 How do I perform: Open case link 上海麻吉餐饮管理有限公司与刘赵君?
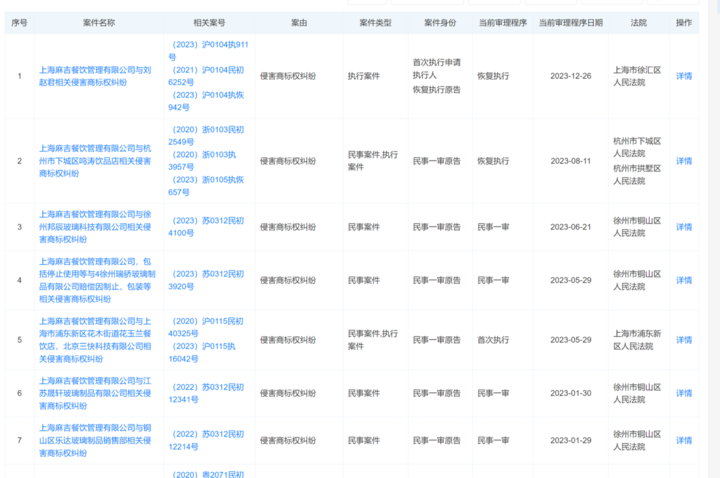click(95, 76)
